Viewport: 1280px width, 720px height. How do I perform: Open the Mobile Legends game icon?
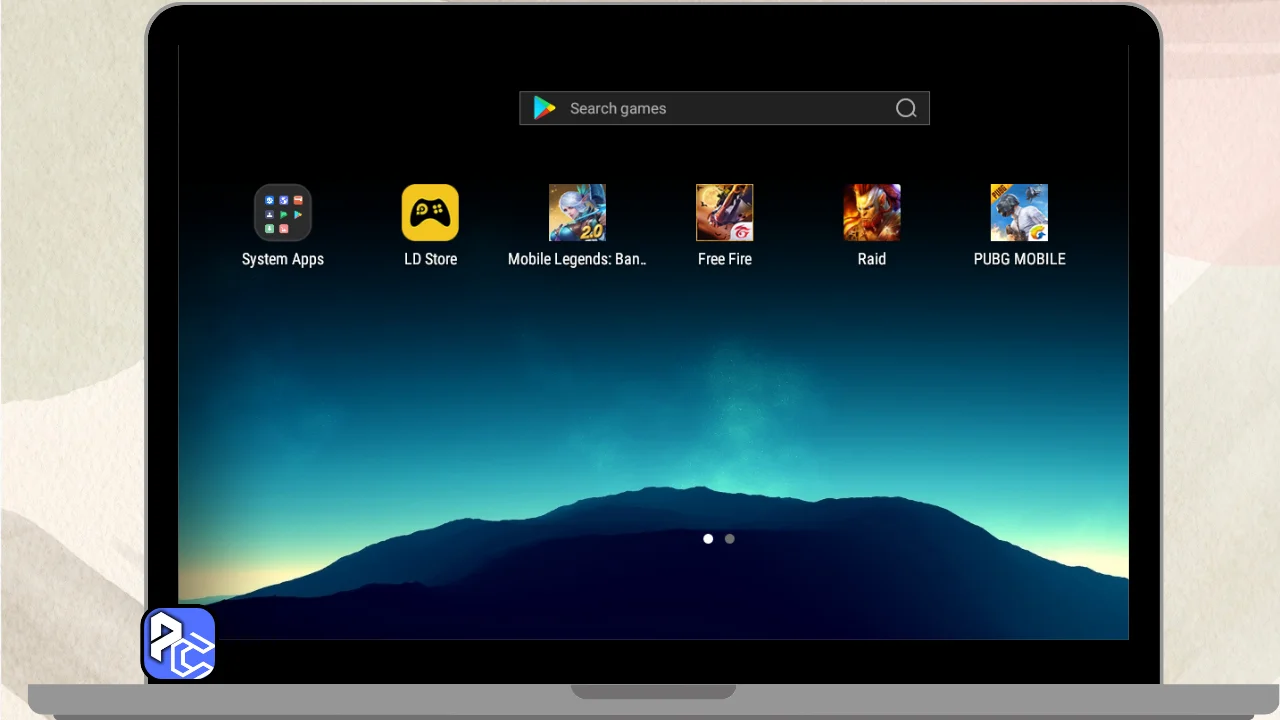(577, 212)
